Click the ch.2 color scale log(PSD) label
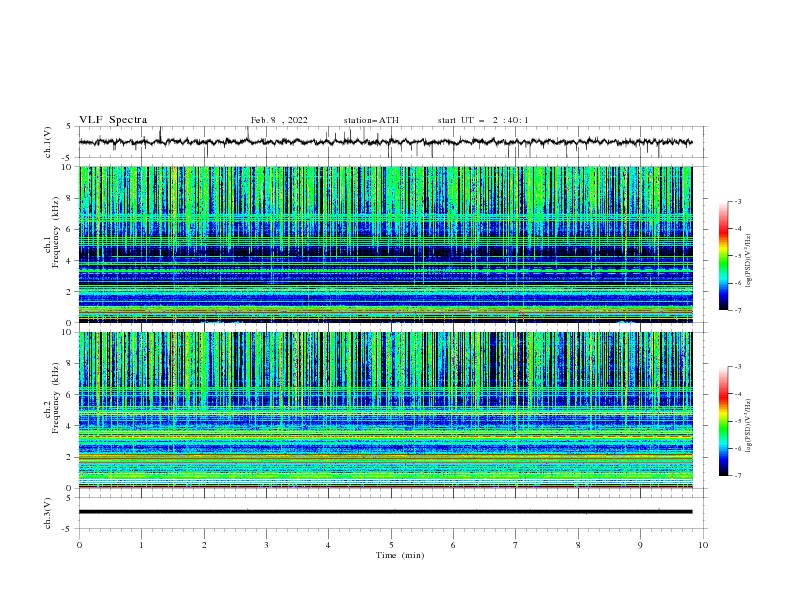This screenshot has width=792, height=612. pos(749,425)
